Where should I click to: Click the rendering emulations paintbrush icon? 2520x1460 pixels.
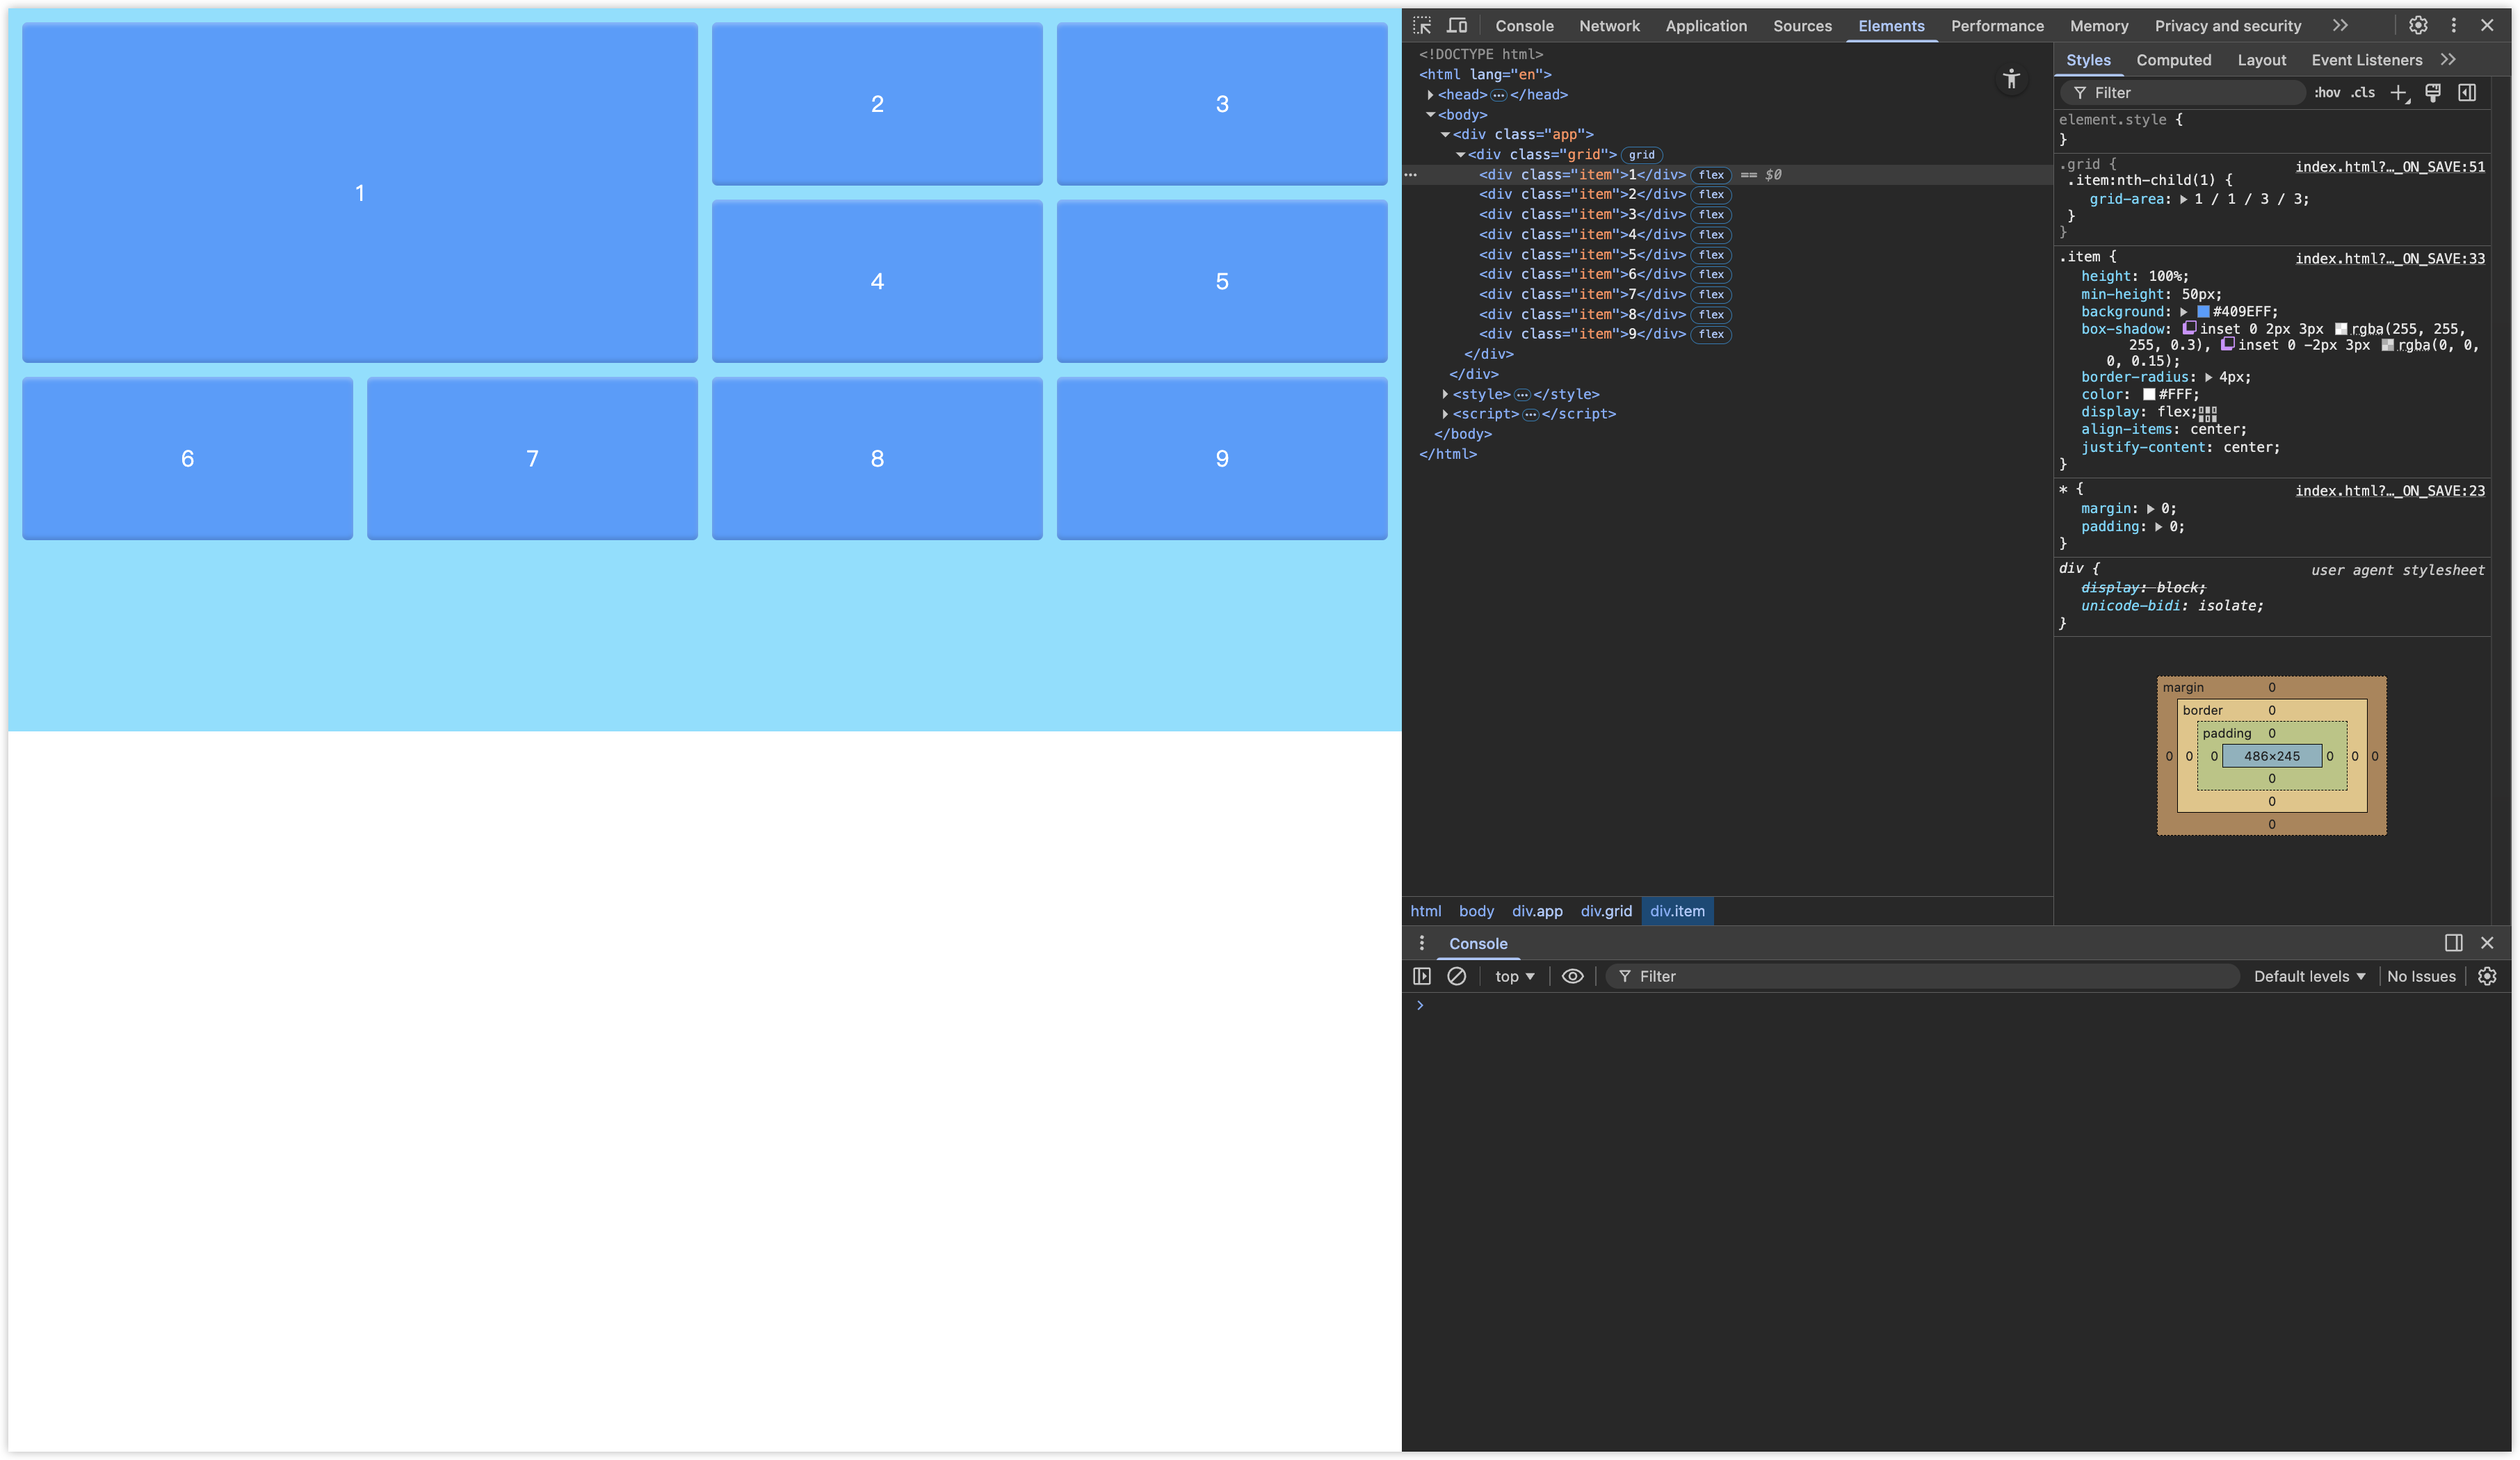click(2433, 93)
